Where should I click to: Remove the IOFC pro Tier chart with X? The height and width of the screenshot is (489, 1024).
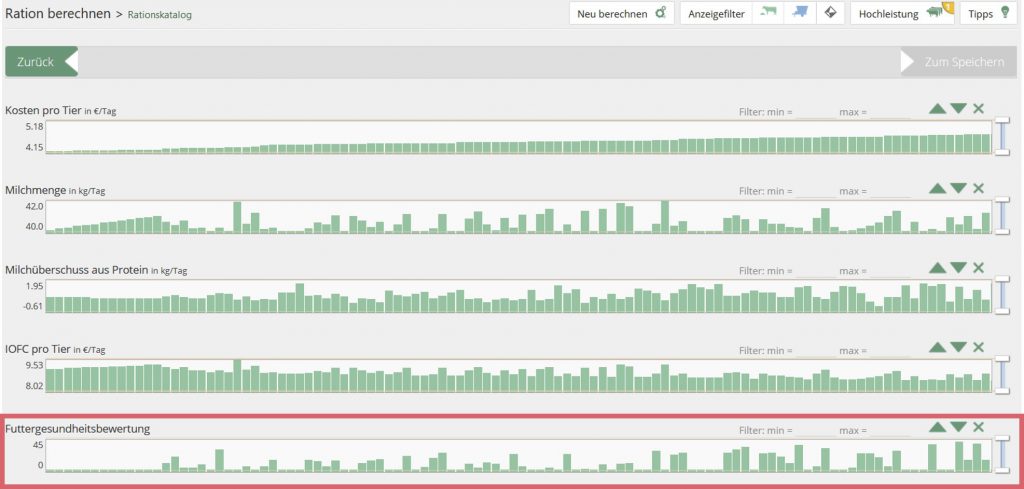[x=978, y=347]
